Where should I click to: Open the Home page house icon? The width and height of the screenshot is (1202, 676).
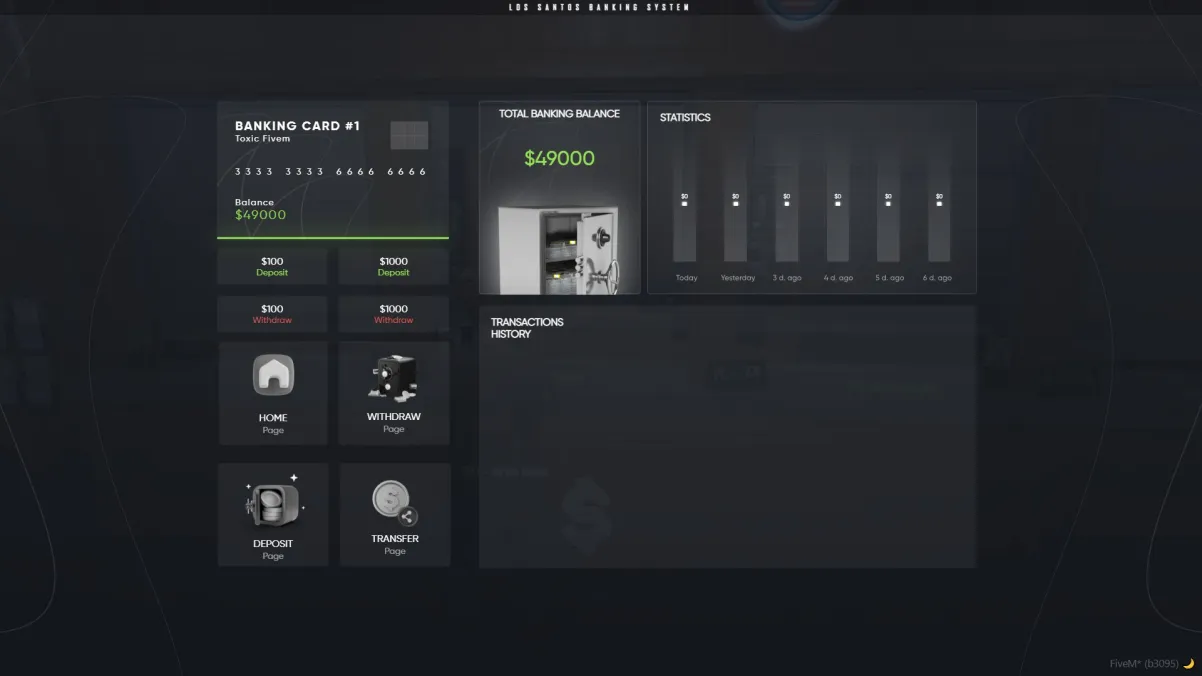(x=273, y=376)
